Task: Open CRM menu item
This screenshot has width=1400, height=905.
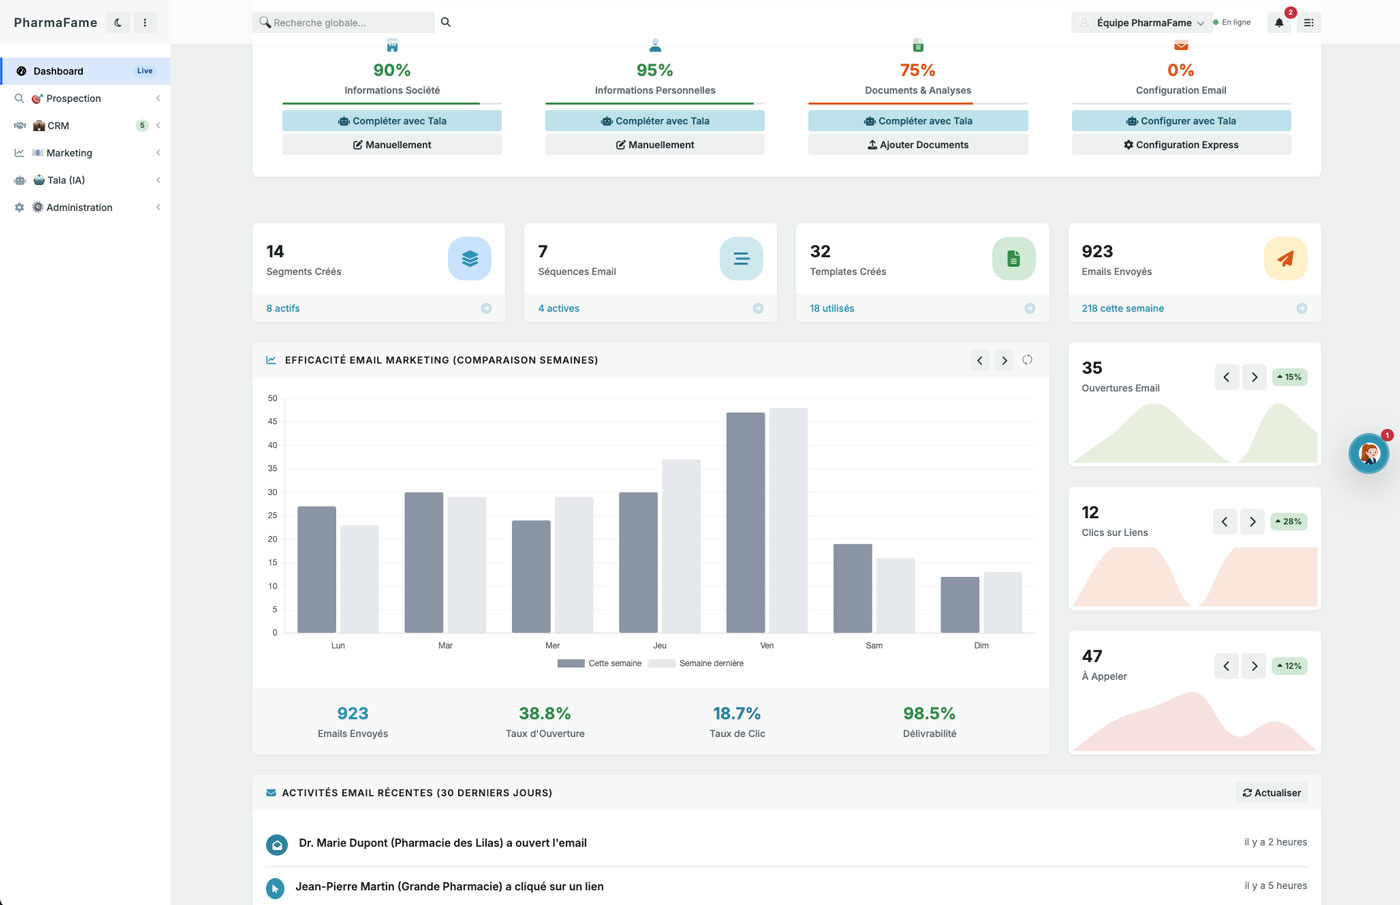Action: [85, 125]
